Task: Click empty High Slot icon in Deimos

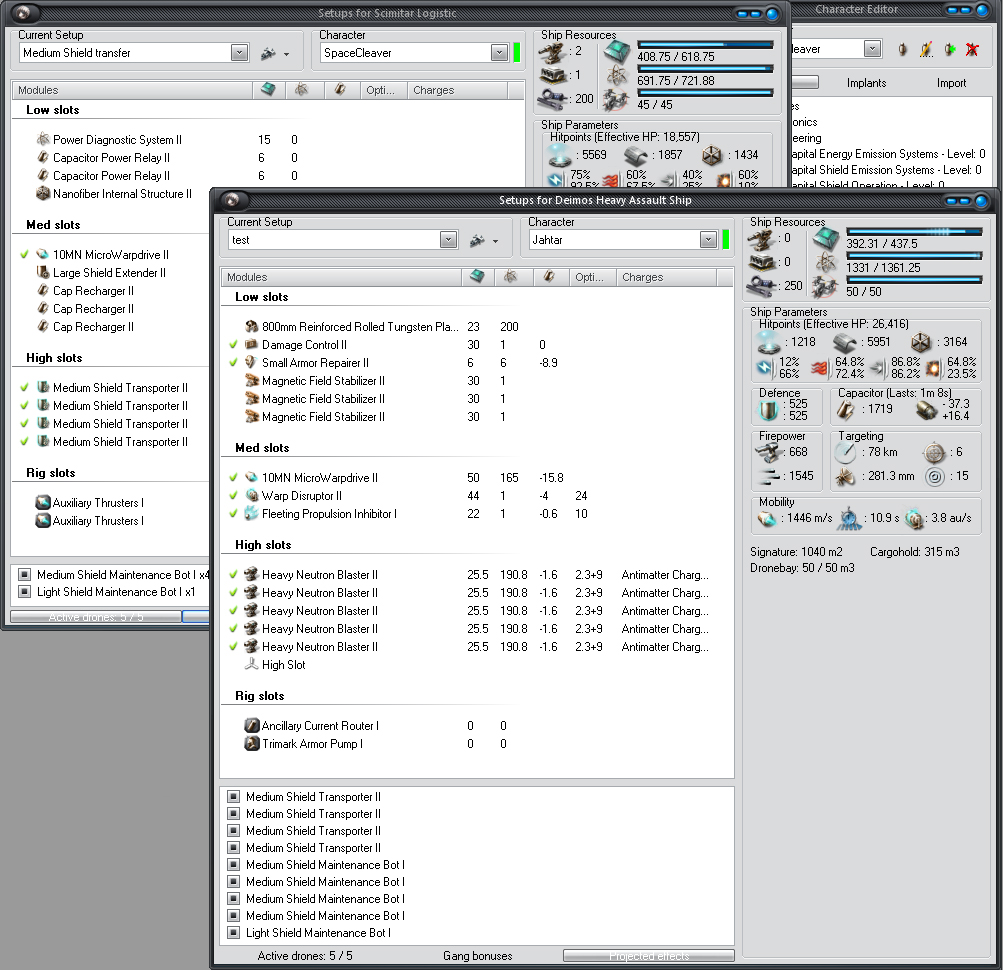Action: click(251, 665)
